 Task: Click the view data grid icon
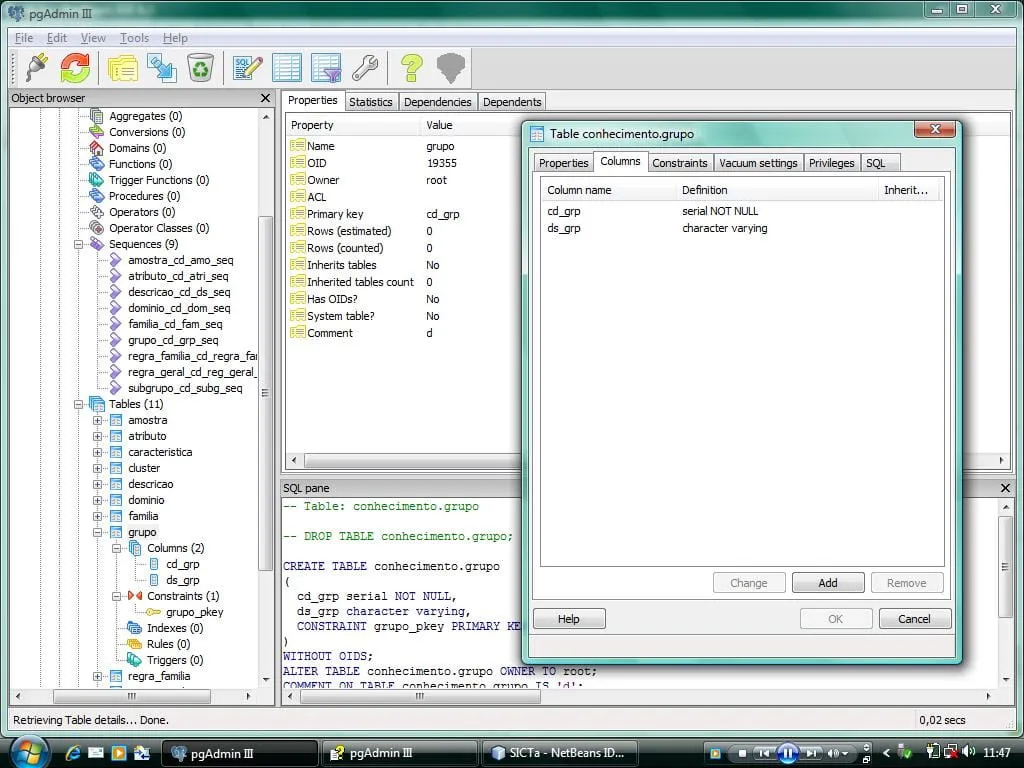[x=287, y=68]
